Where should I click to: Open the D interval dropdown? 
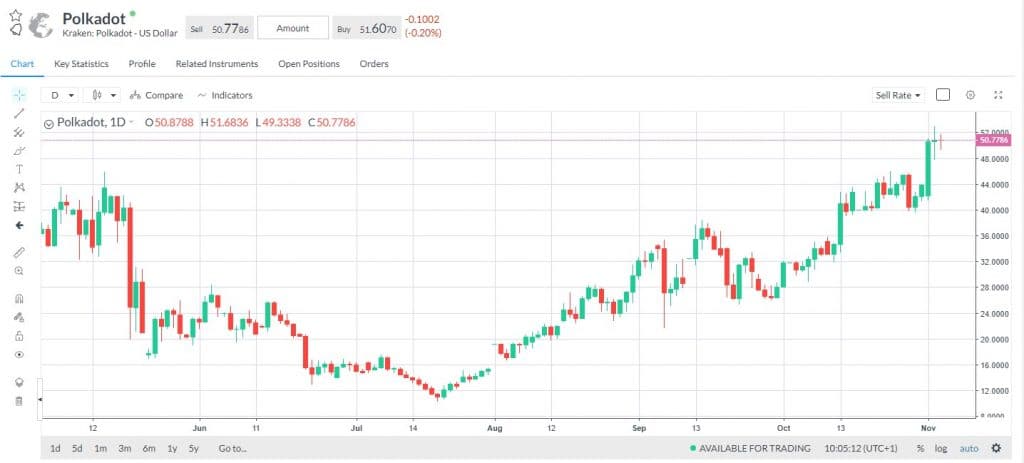pyautogui.click(x=61, y=95)
